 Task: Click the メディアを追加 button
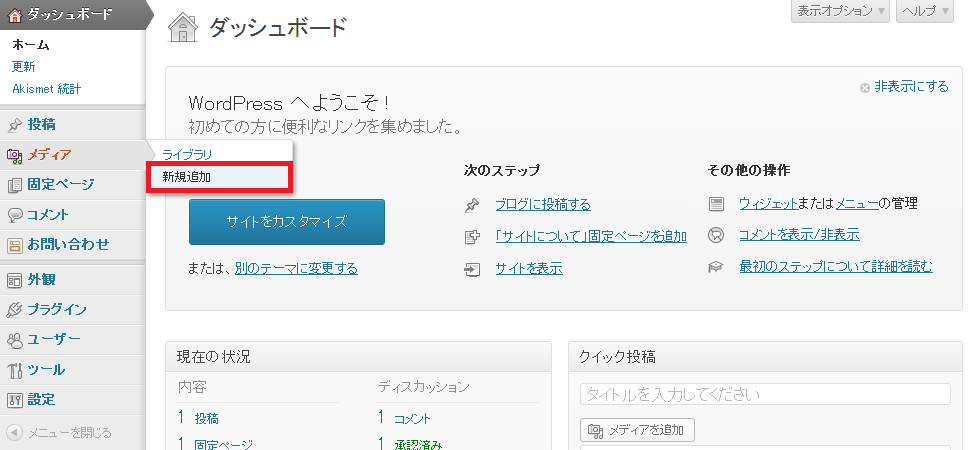637,430
